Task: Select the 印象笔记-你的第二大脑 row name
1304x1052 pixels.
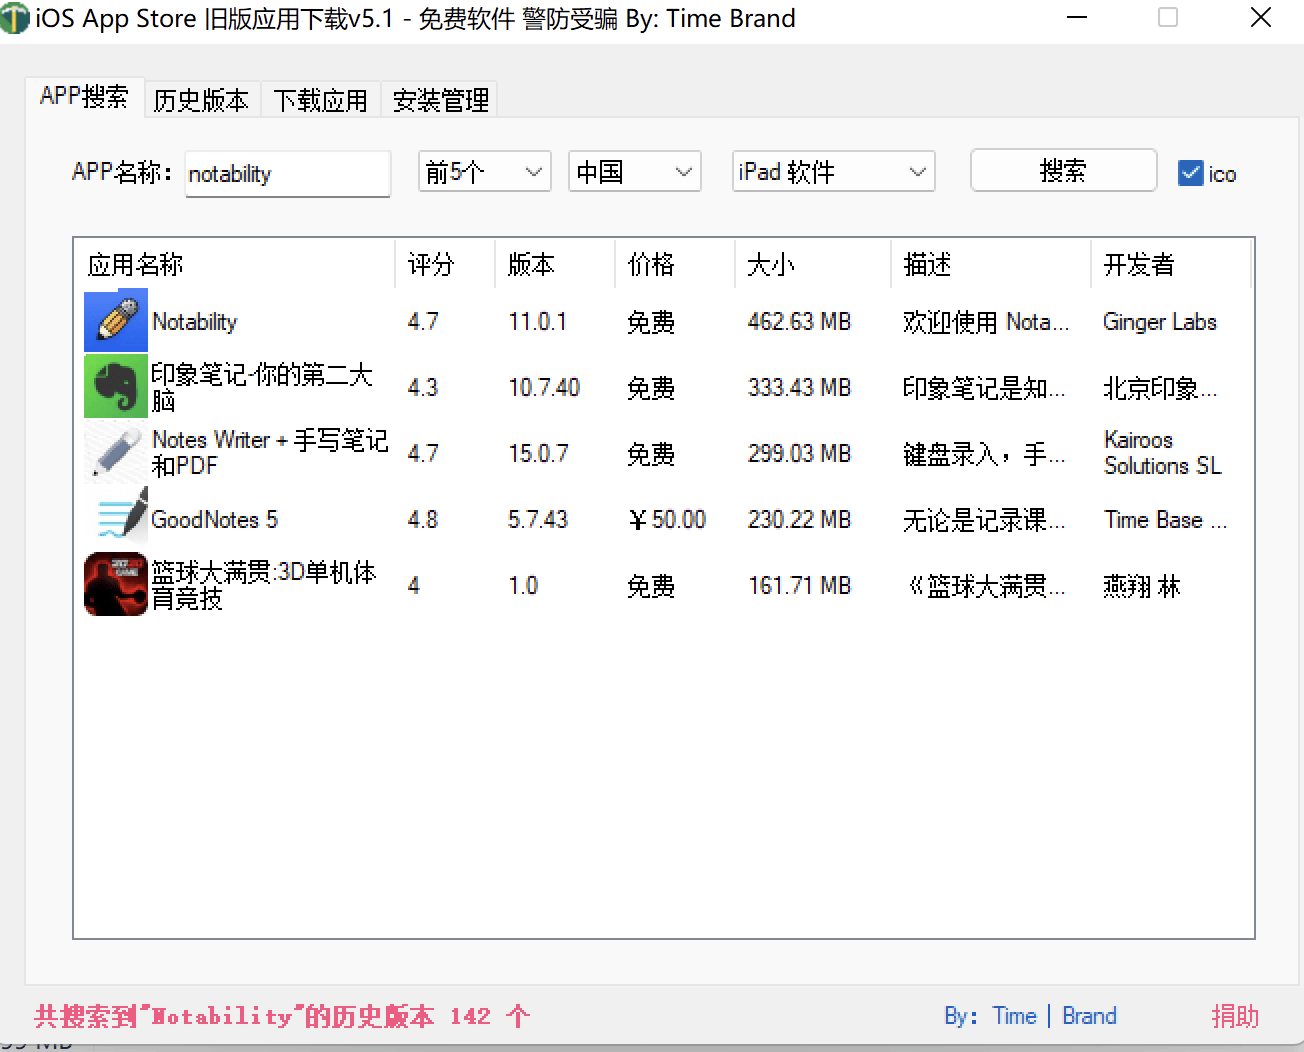Action: click(x=262, y=387)
